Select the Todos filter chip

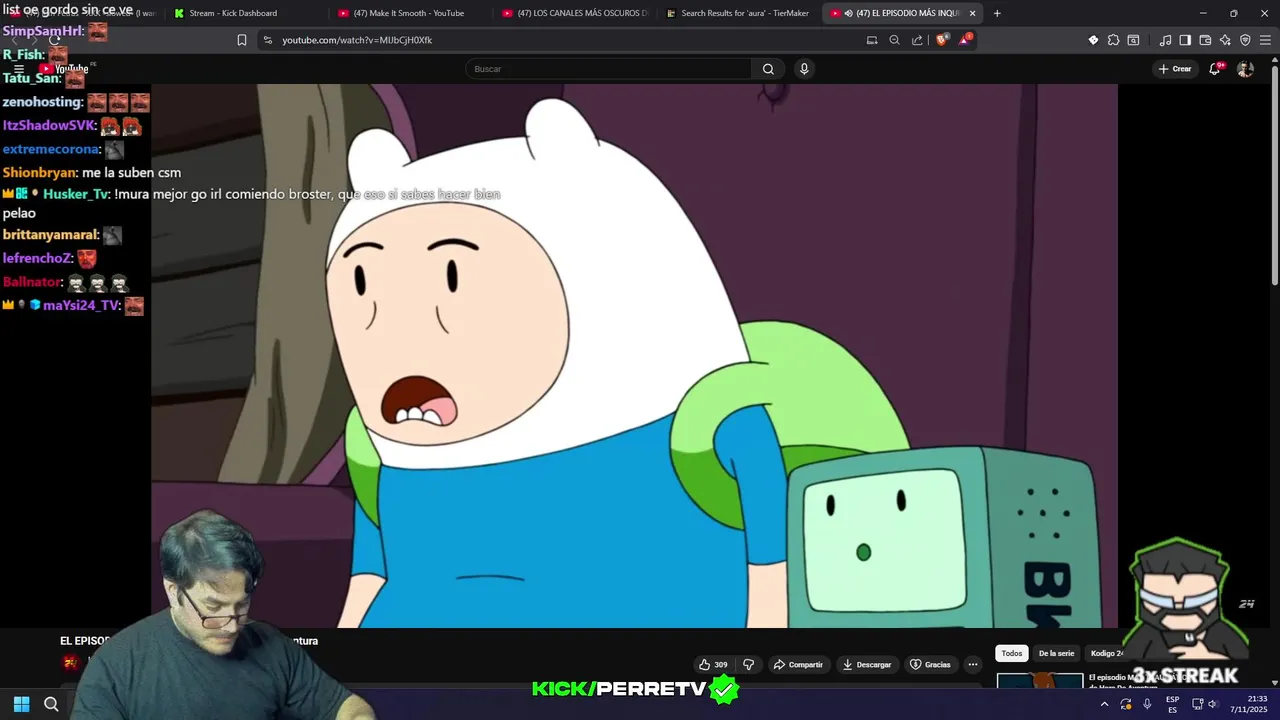coord(1012,653)
